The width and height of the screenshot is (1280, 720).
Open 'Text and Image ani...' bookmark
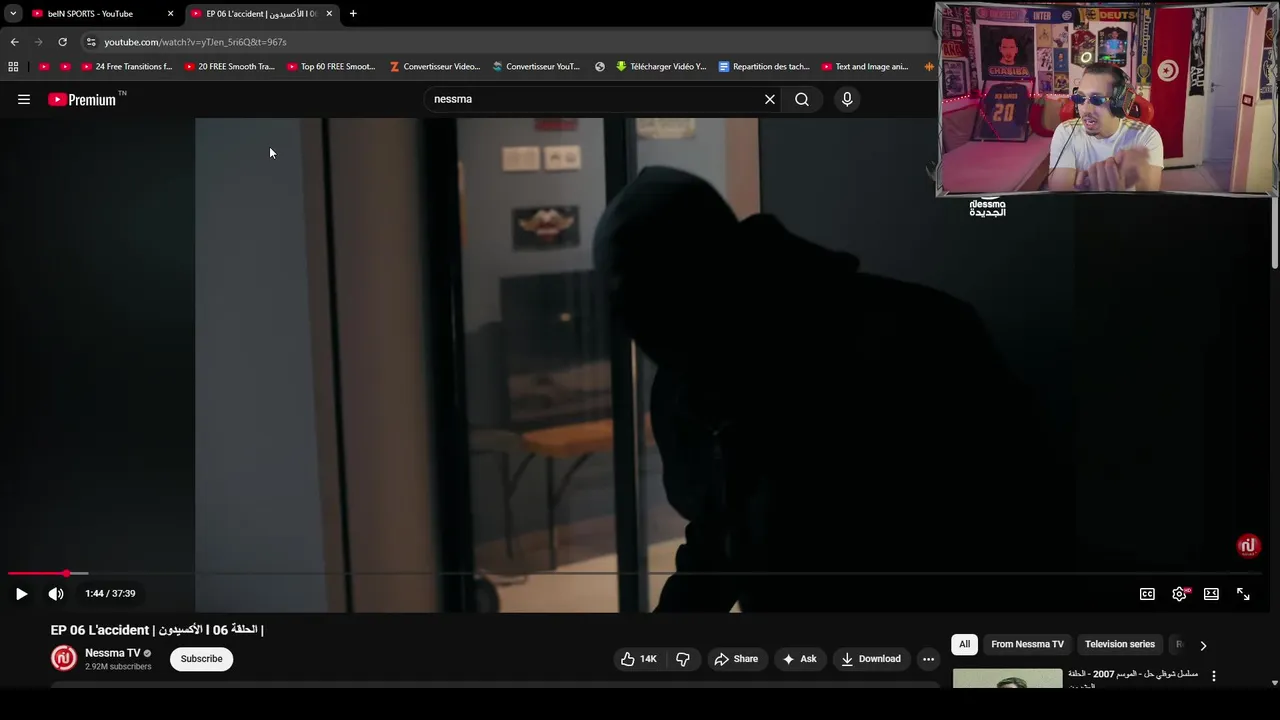click(x=865, y=67)
